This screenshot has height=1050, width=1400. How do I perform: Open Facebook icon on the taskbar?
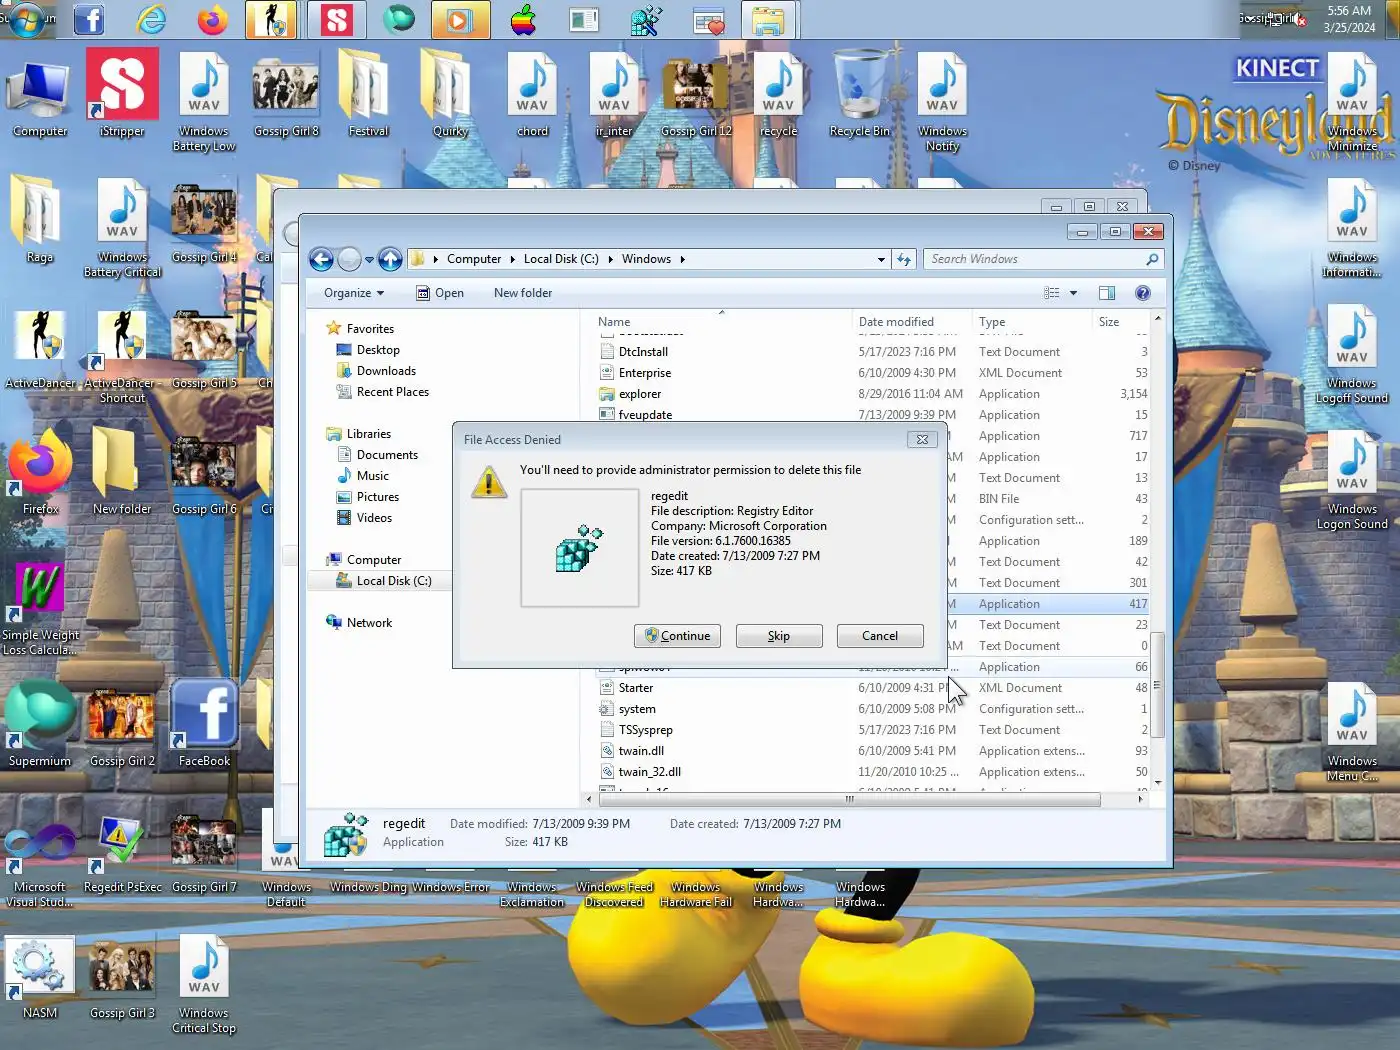click(89, 19)
